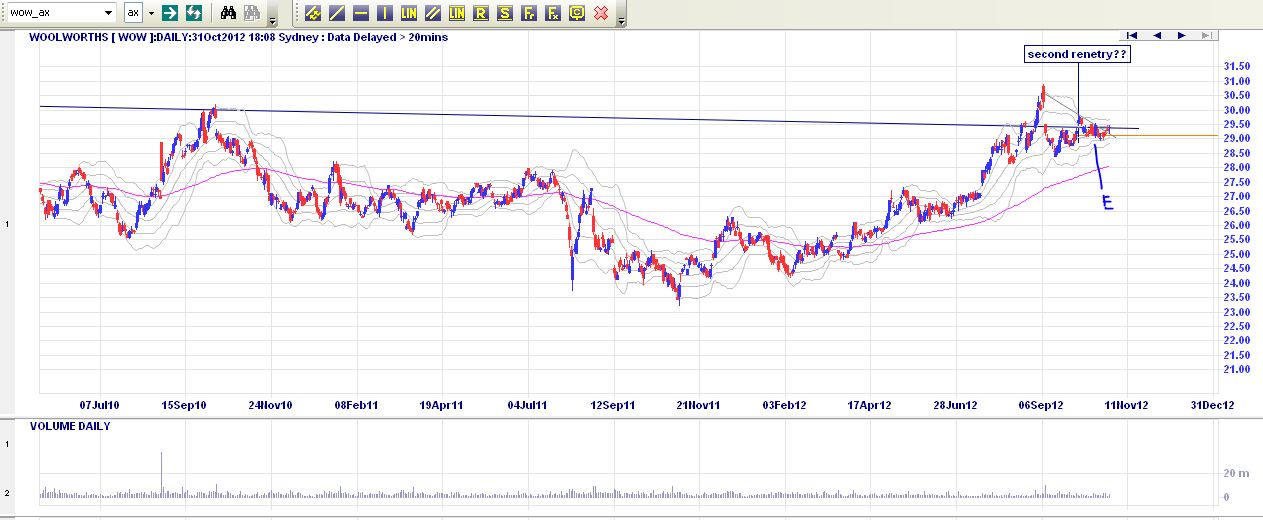Viewport: 1263px width, 520px height.
Task: Click the drawing toolbar grip handle
Action: pos(297,13)
